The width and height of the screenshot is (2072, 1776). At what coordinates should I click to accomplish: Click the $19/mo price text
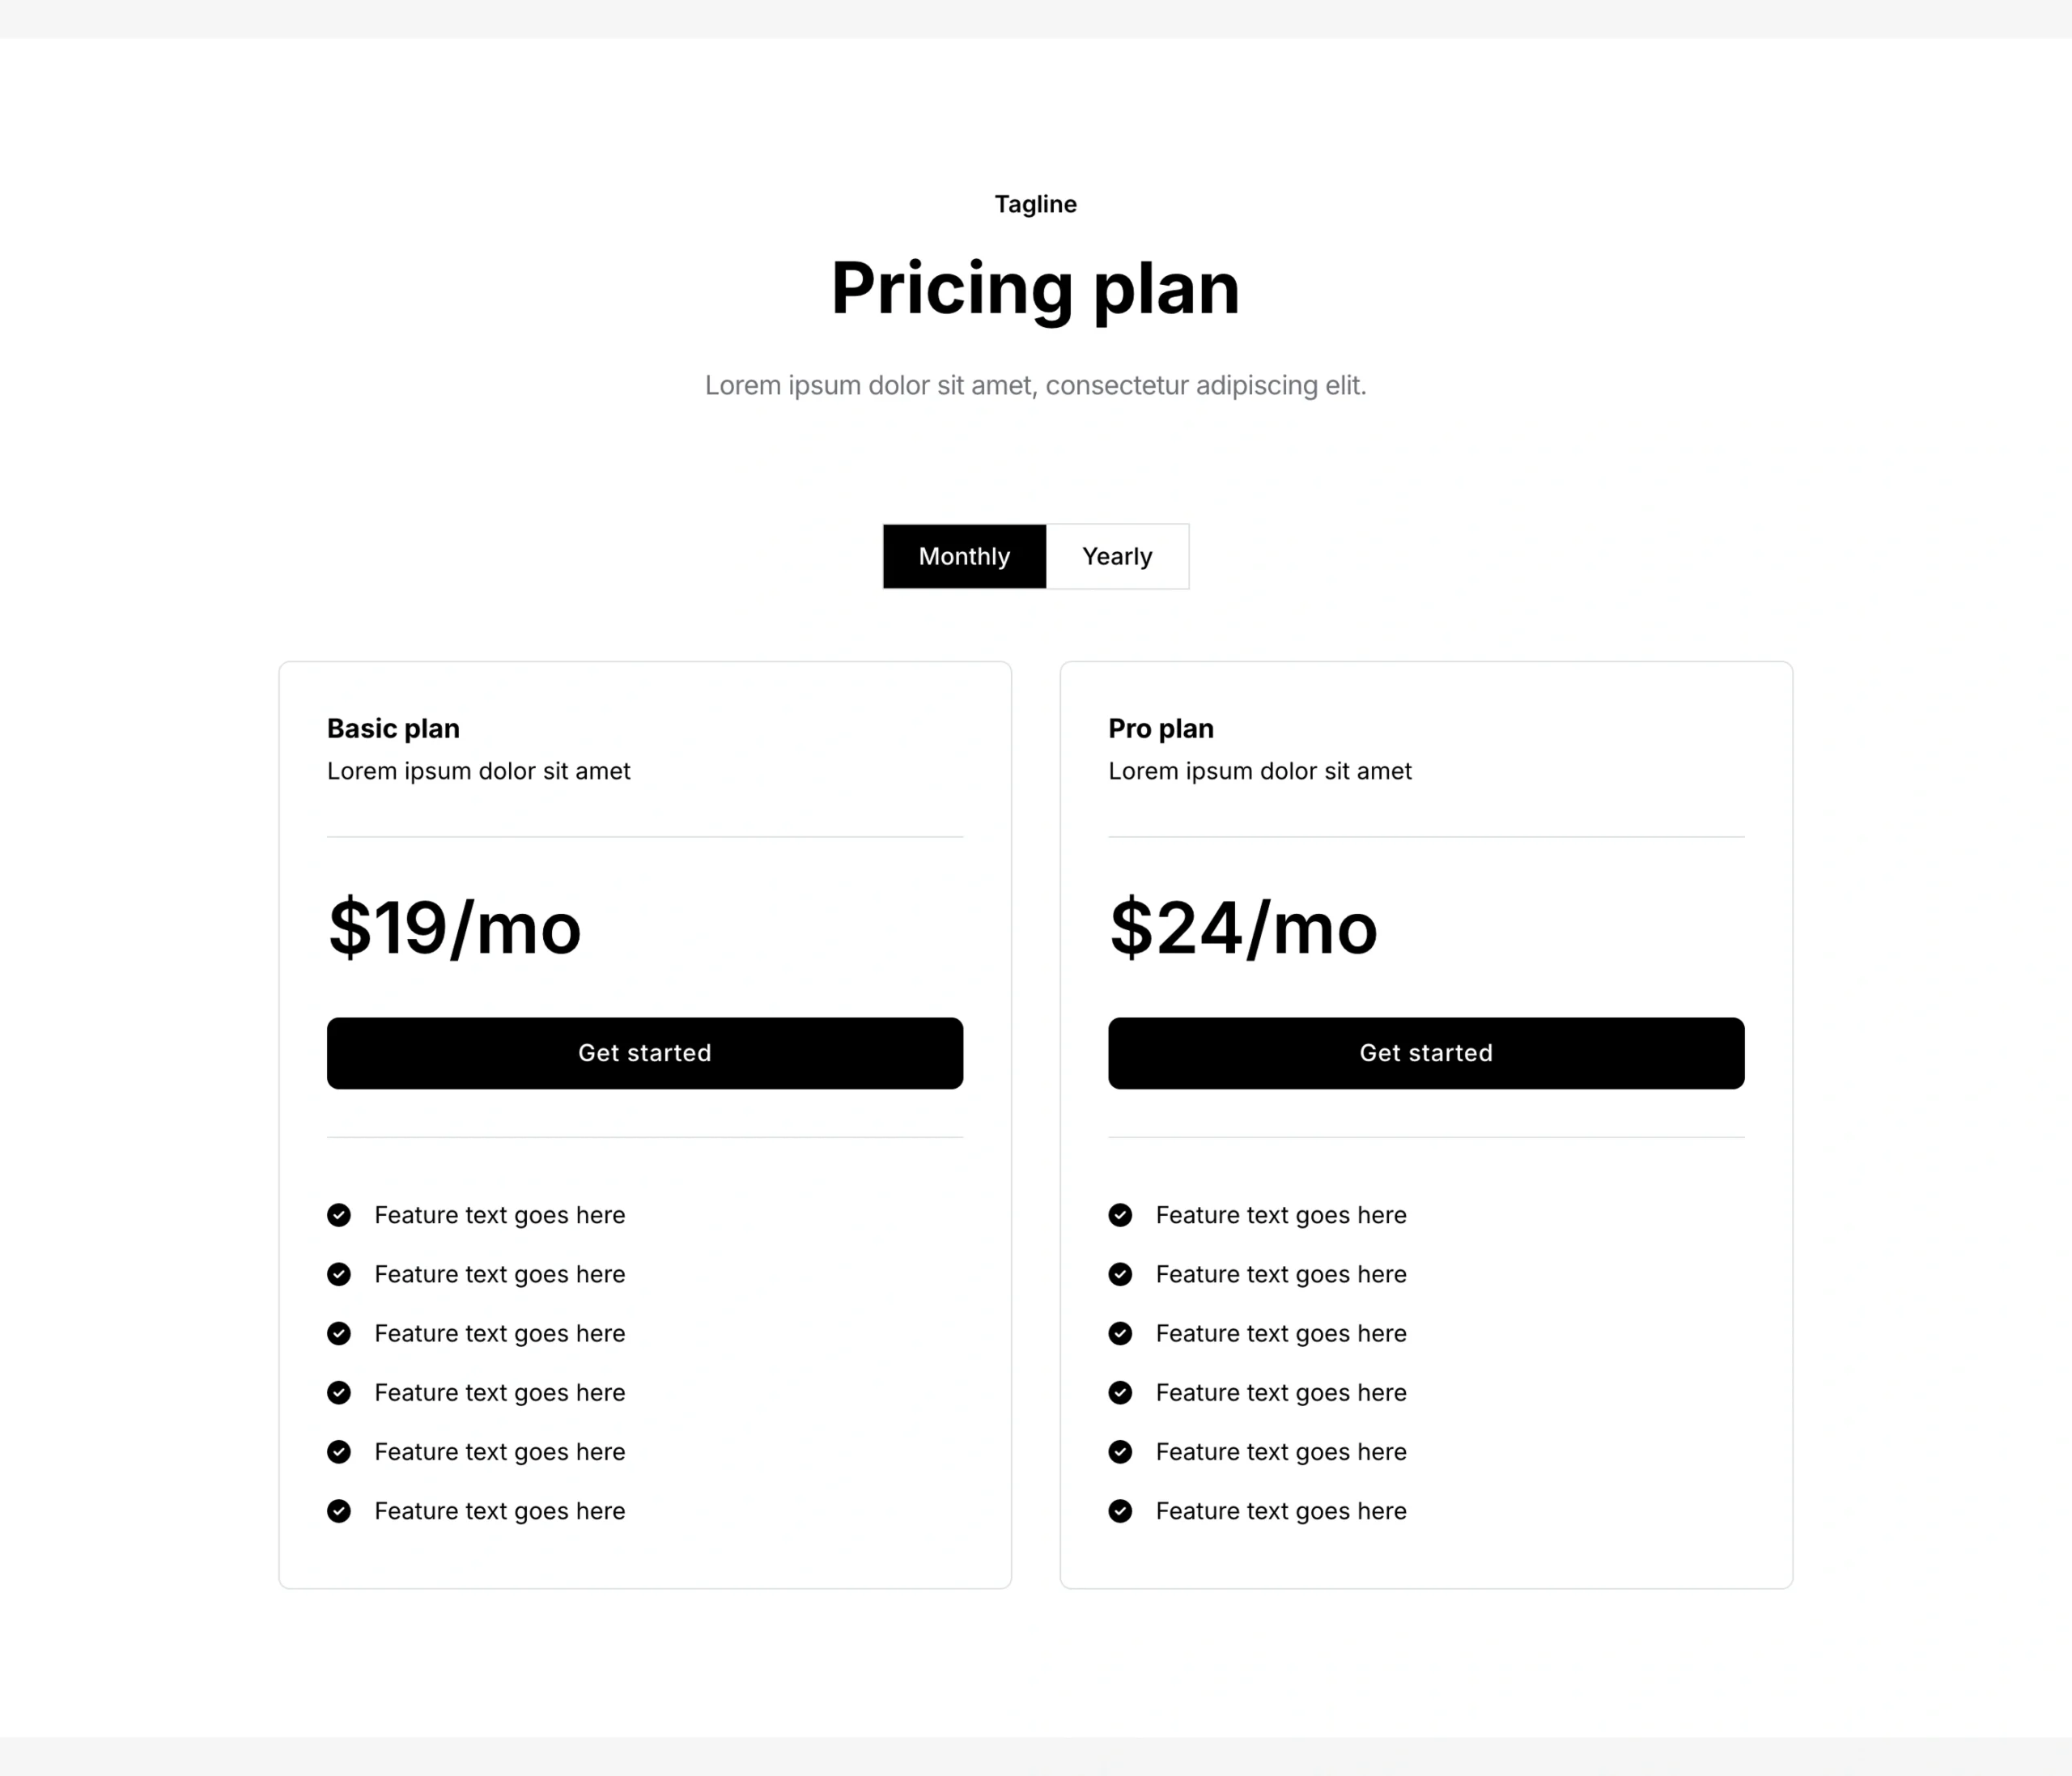tap(455, 928)
